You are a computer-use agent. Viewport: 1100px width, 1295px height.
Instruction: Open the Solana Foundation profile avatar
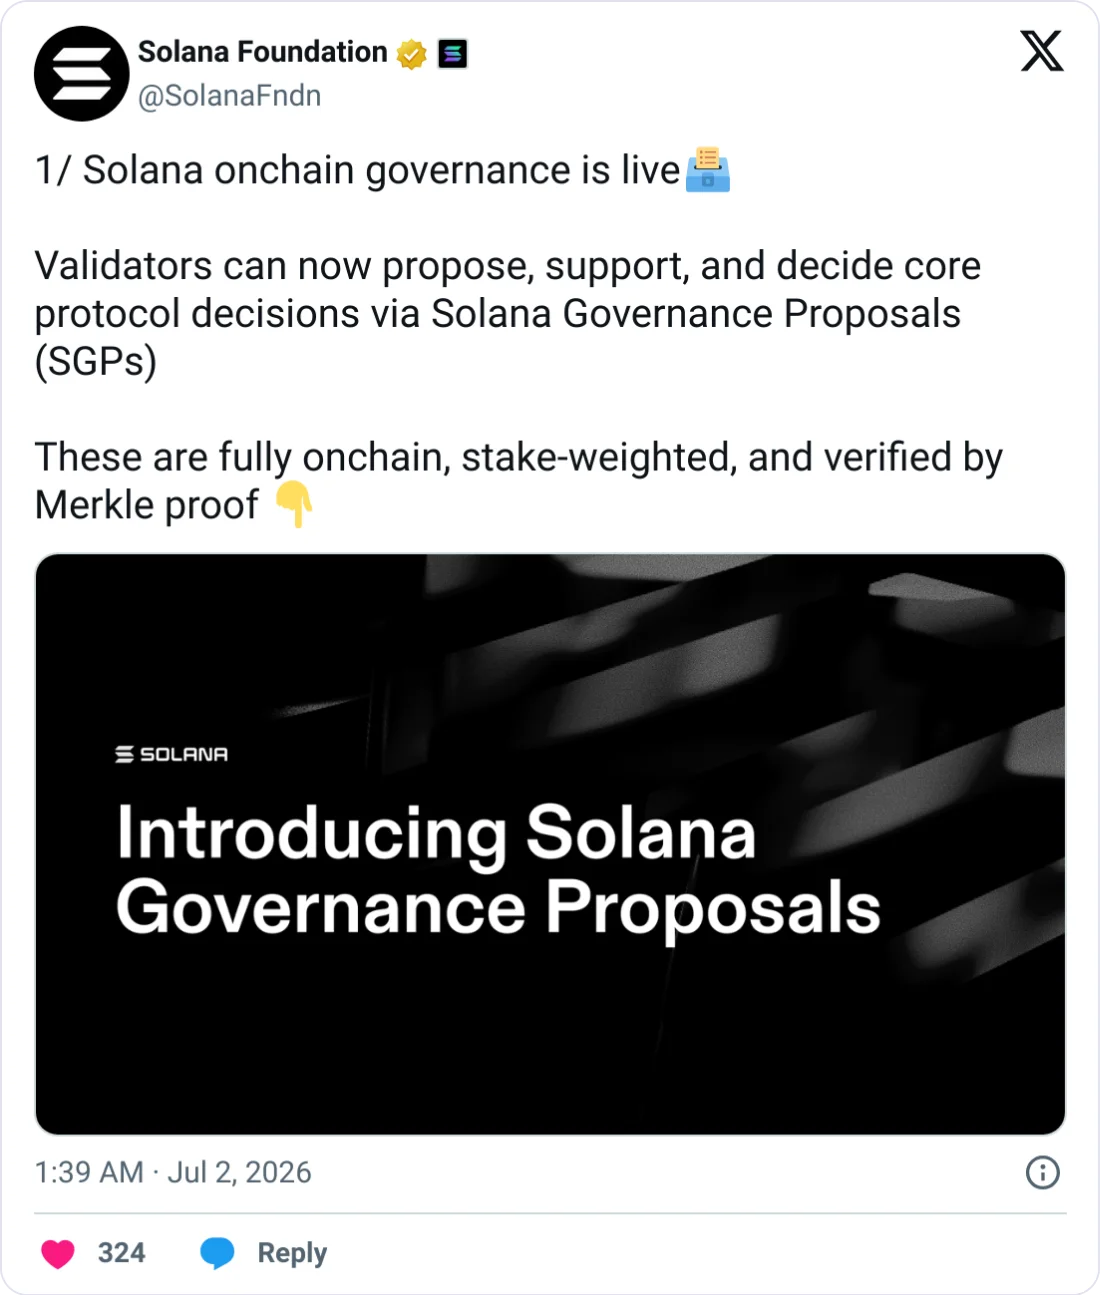pos(82,74)
